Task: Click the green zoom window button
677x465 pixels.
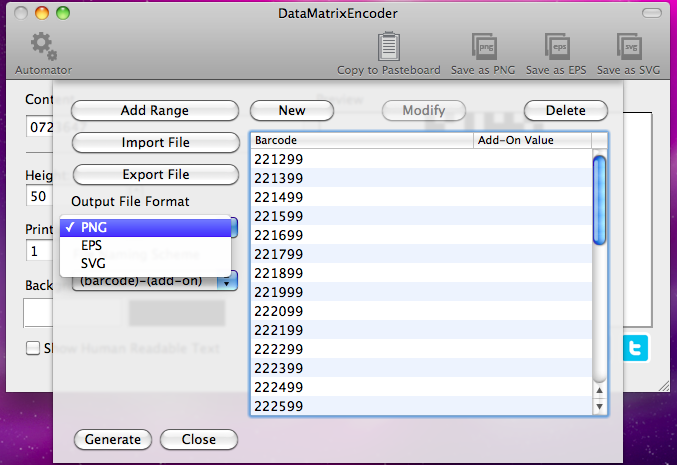Action: [63, 13]
